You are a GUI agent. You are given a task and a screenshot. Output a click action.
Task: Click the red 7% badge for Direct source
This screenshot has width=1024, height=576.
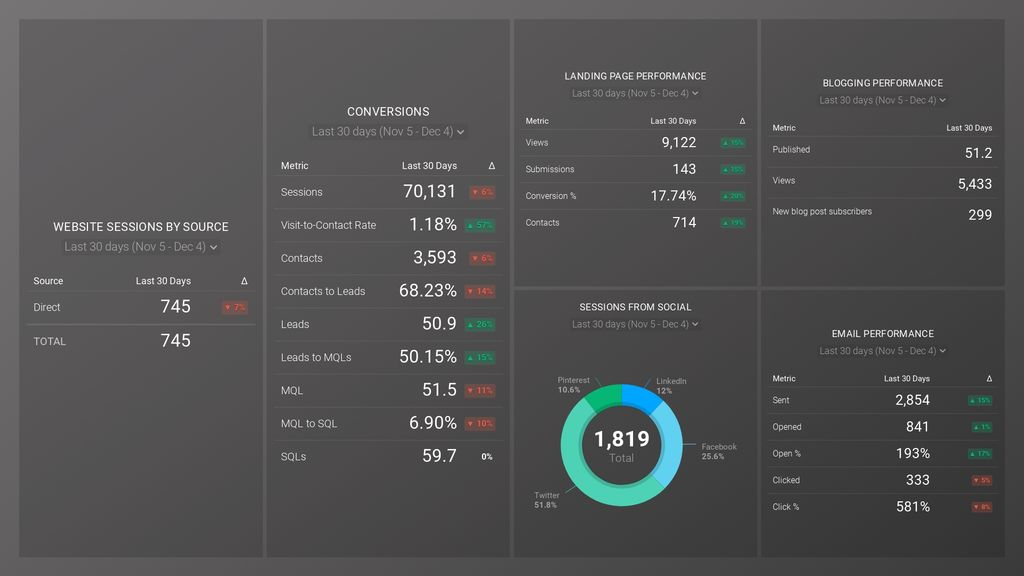[x=235, y=307]
